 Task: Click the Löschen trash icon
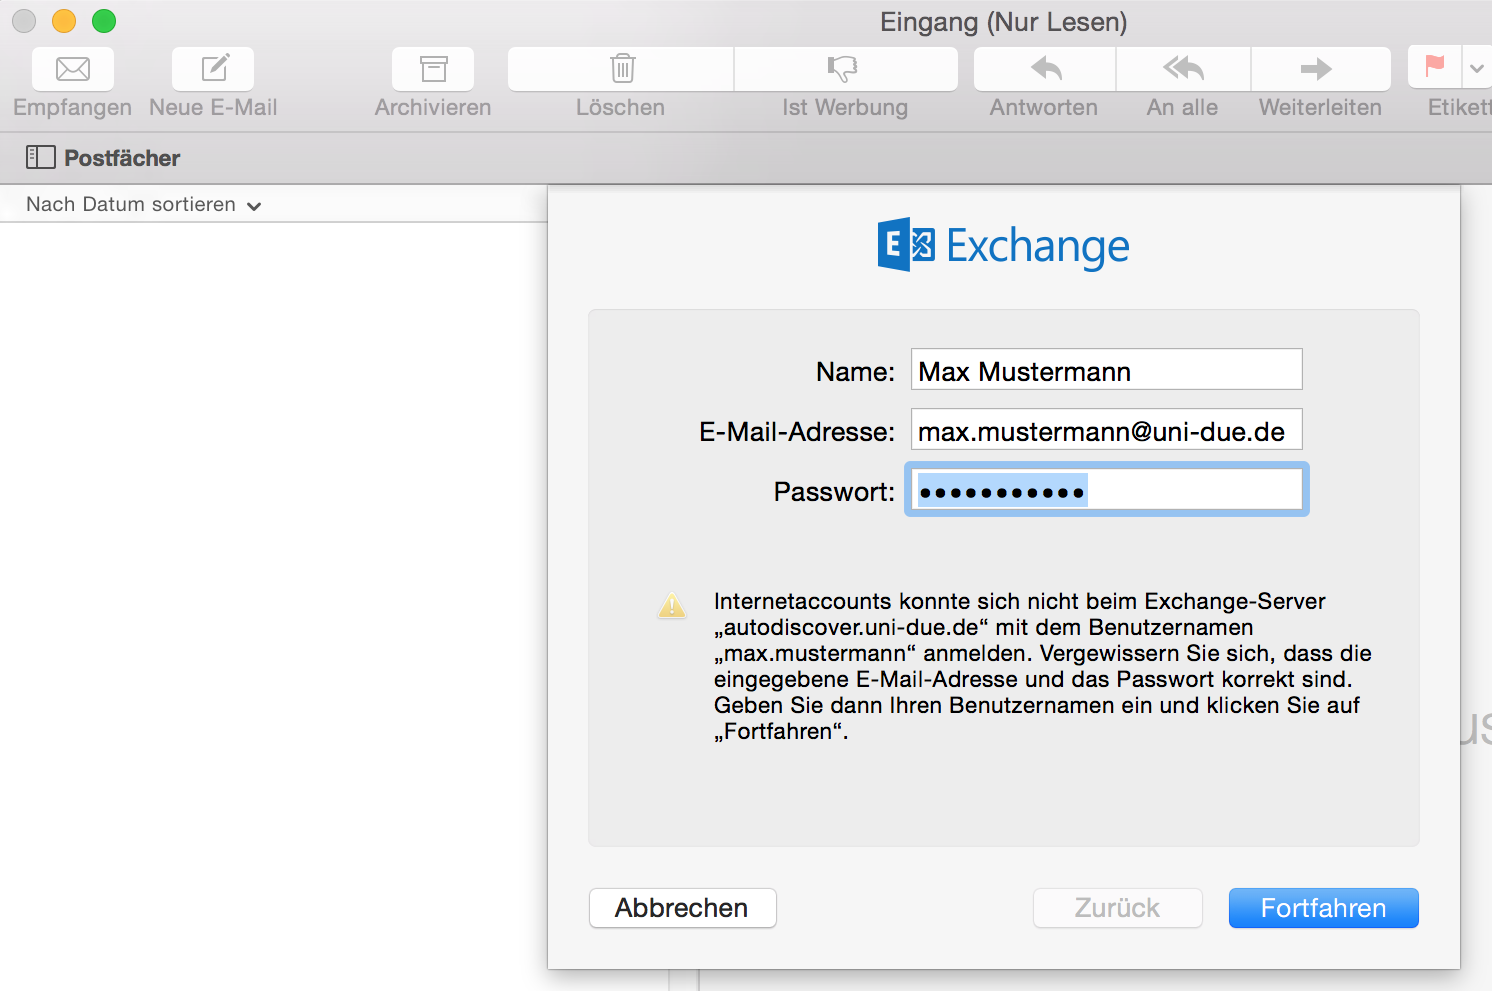(x=620, y=69)
